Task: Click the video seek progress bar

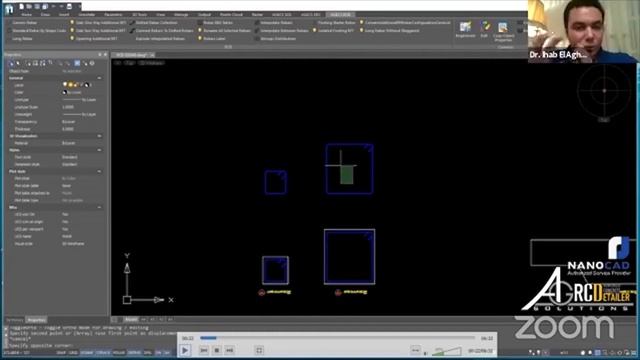Action: tap(337, 338)
